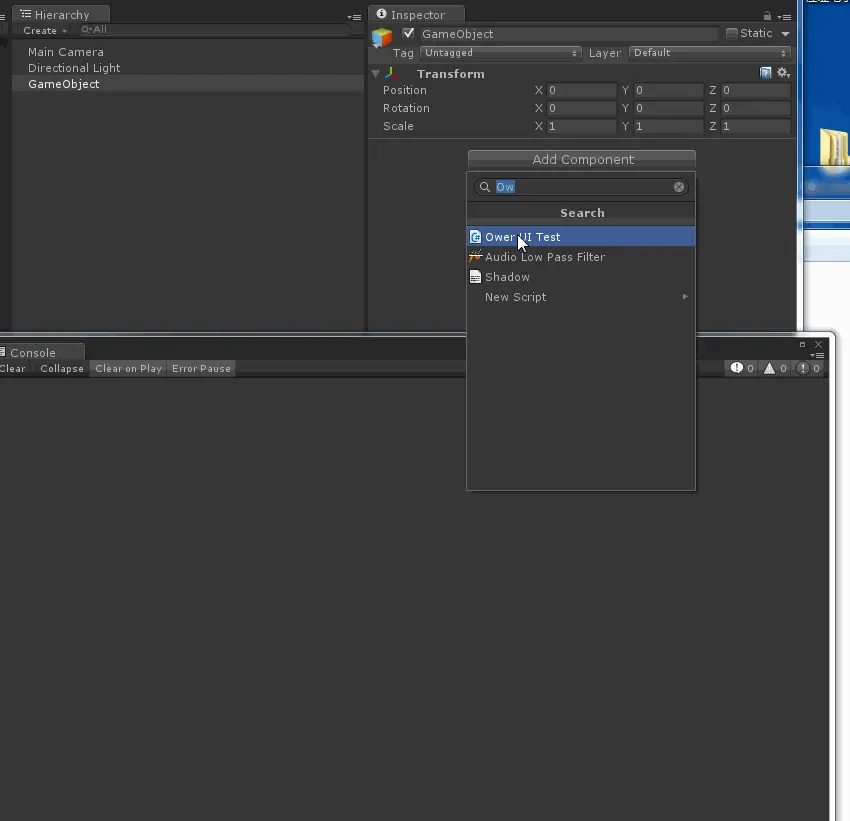Click the Position Y field

coord(668,90)
